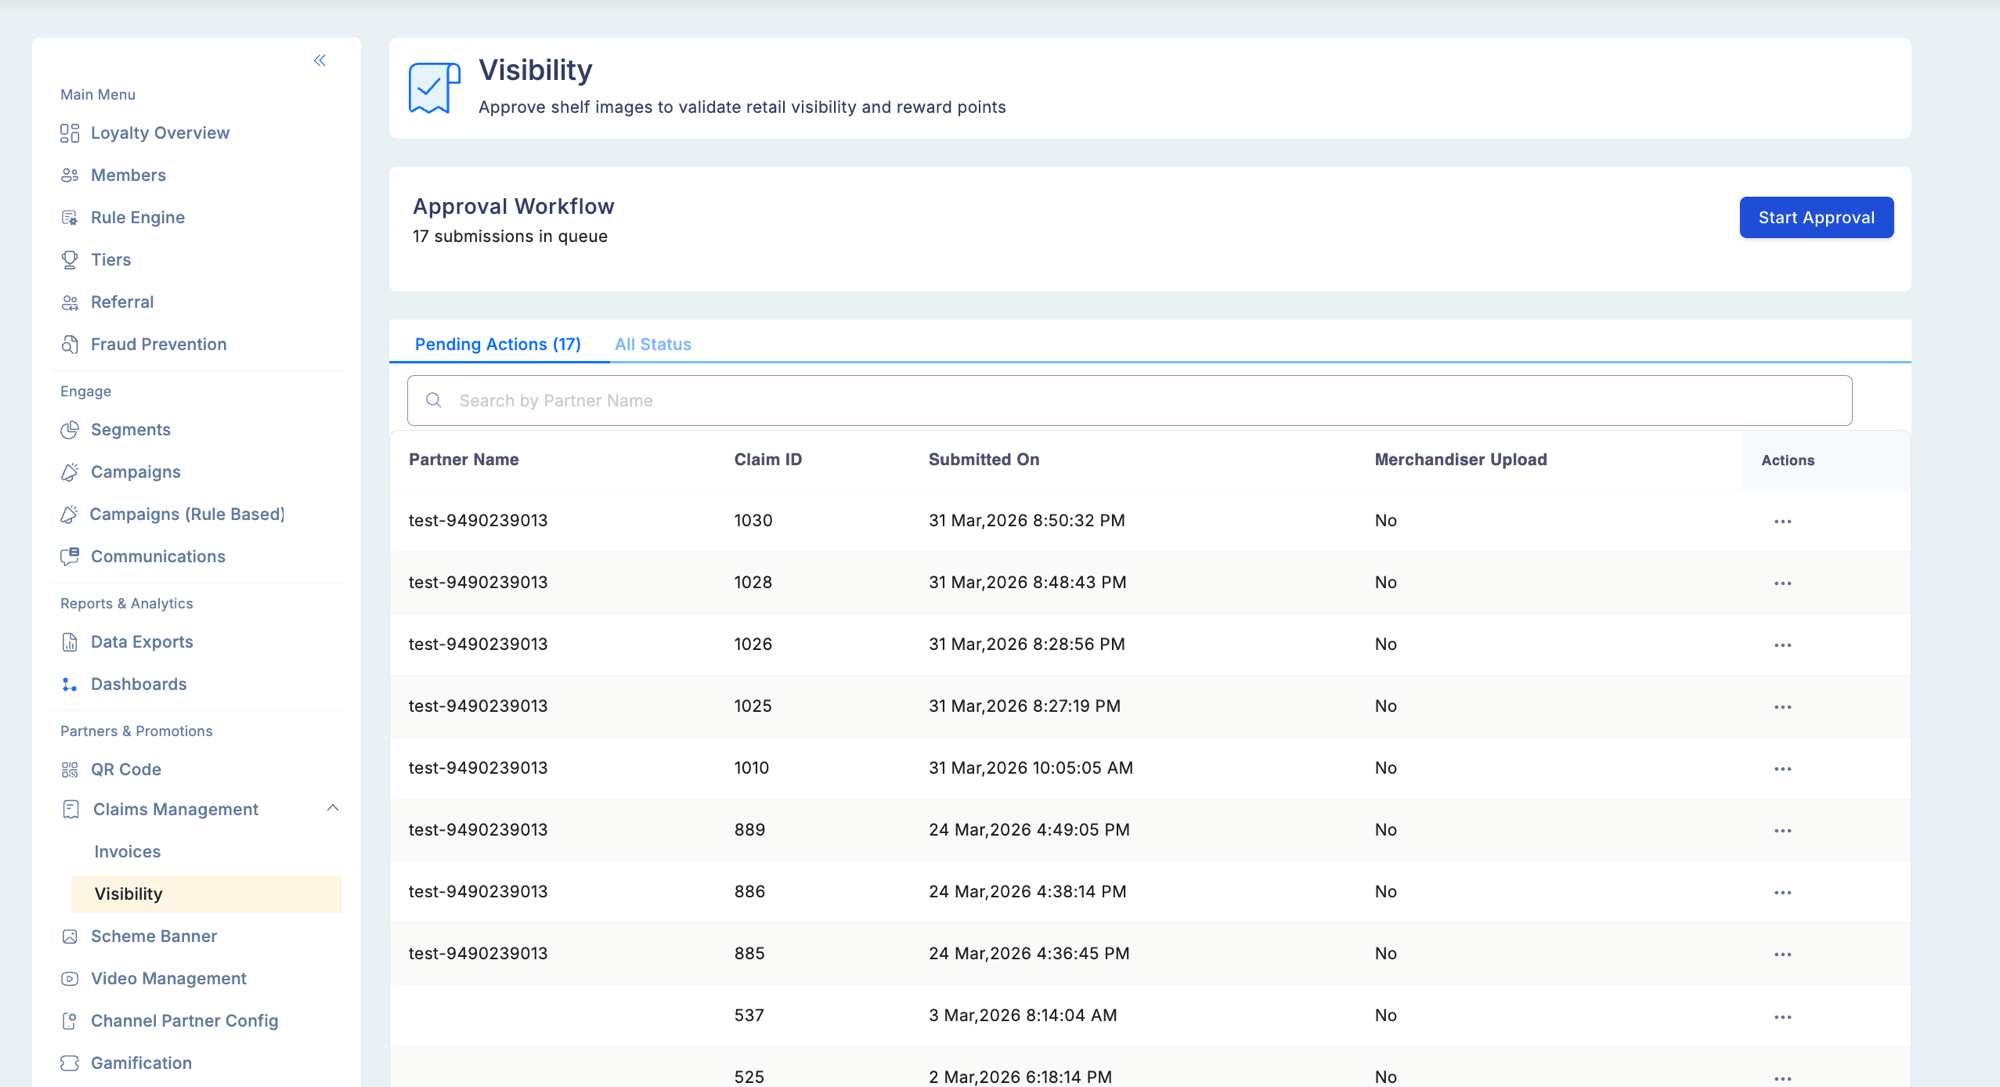This screenshot has width=2000, height=1087.
Task: Click the search magnifier icon
Action: tap(434, 400)
